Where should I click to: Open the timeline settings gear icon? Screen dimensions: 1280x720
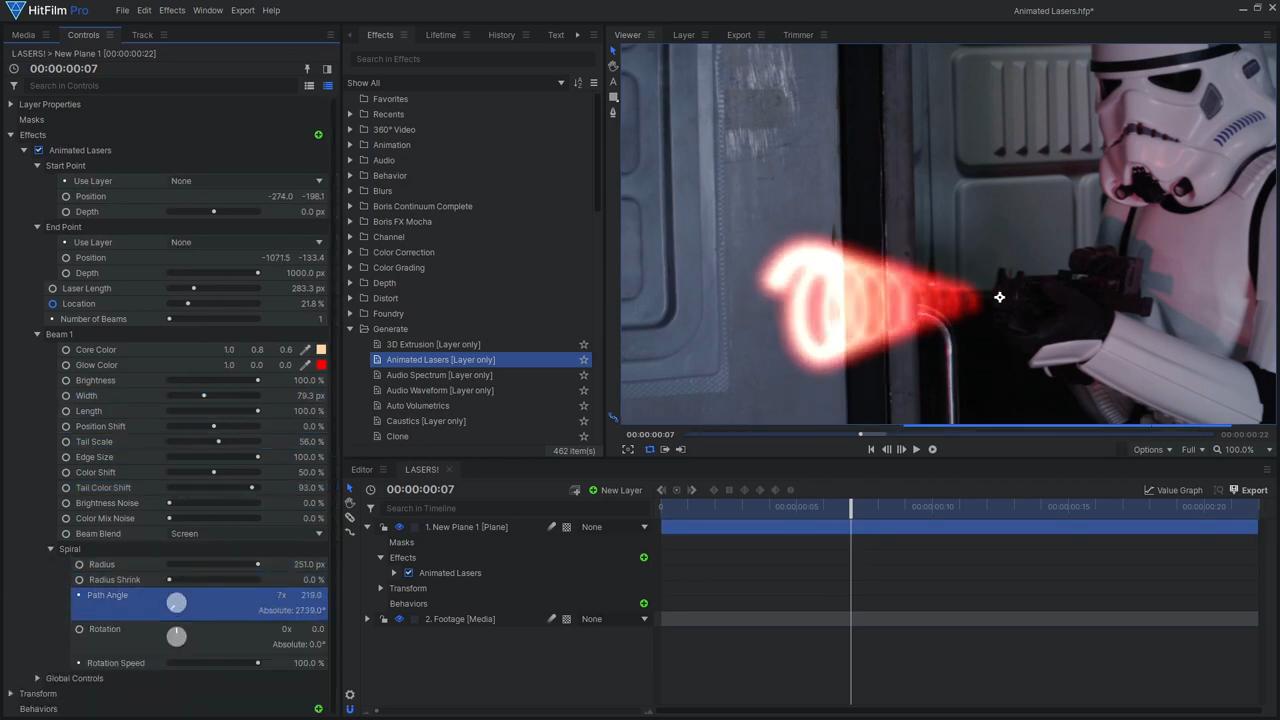click(349, 695)
